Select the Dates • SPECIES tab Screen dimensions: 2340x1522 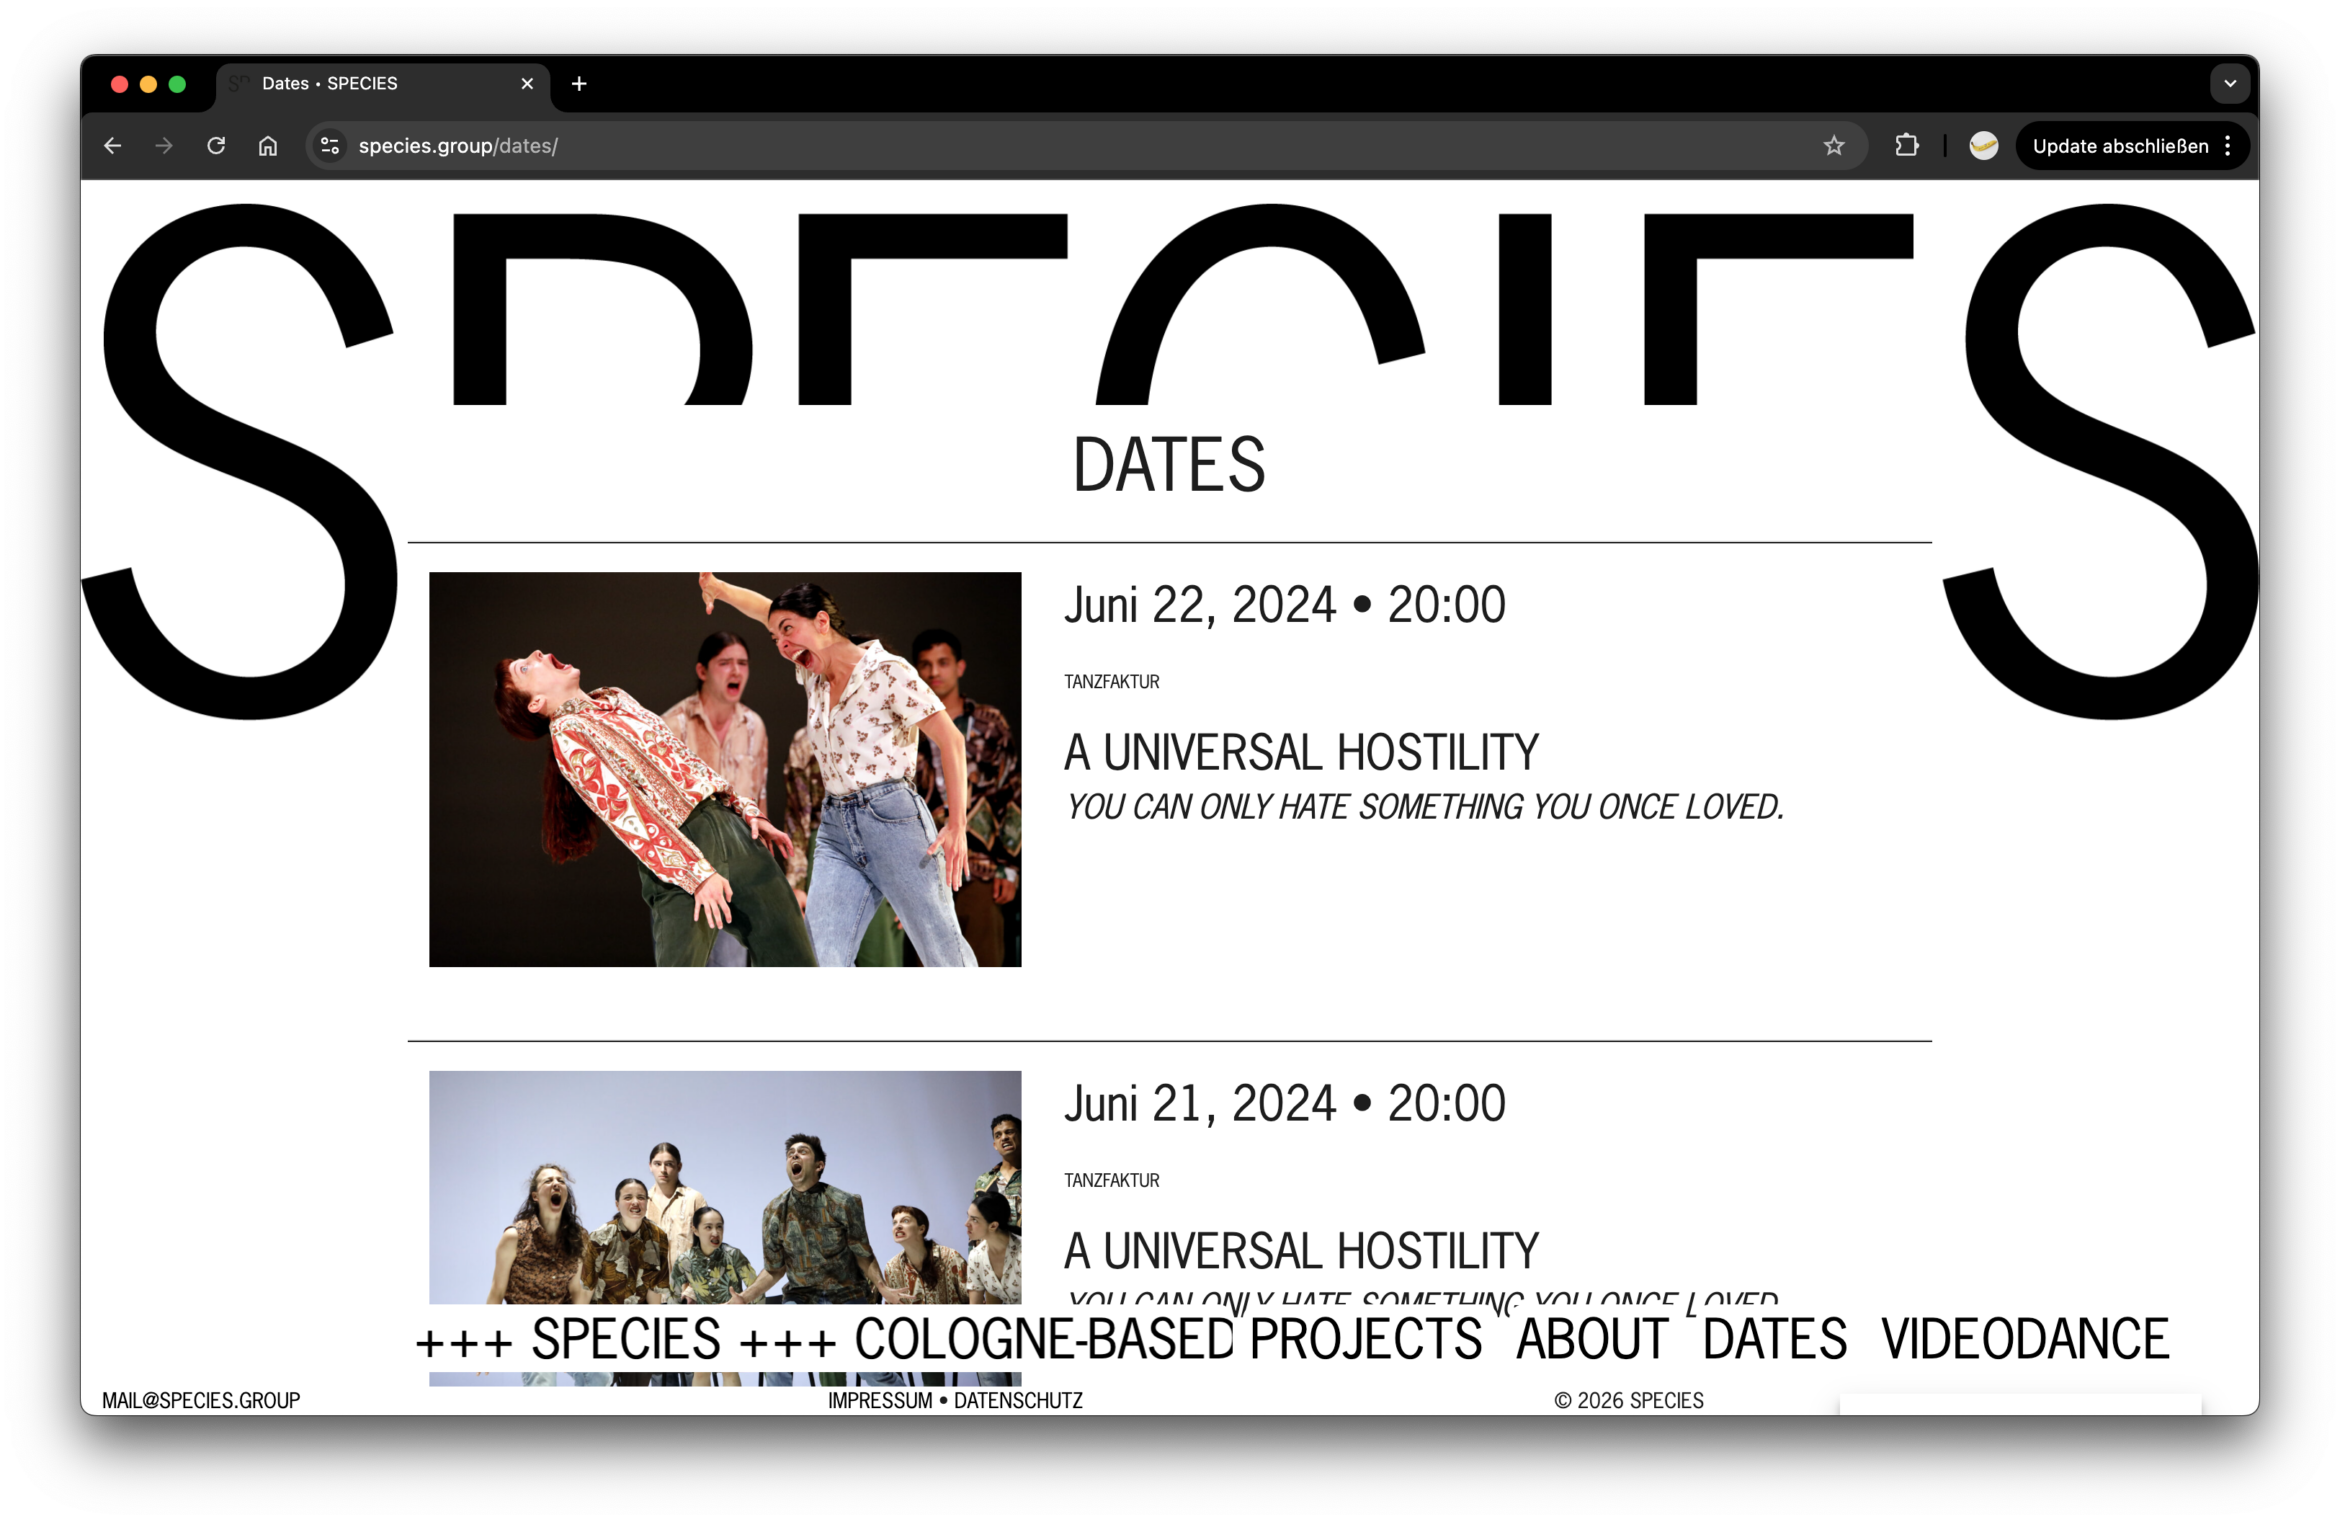330,84
